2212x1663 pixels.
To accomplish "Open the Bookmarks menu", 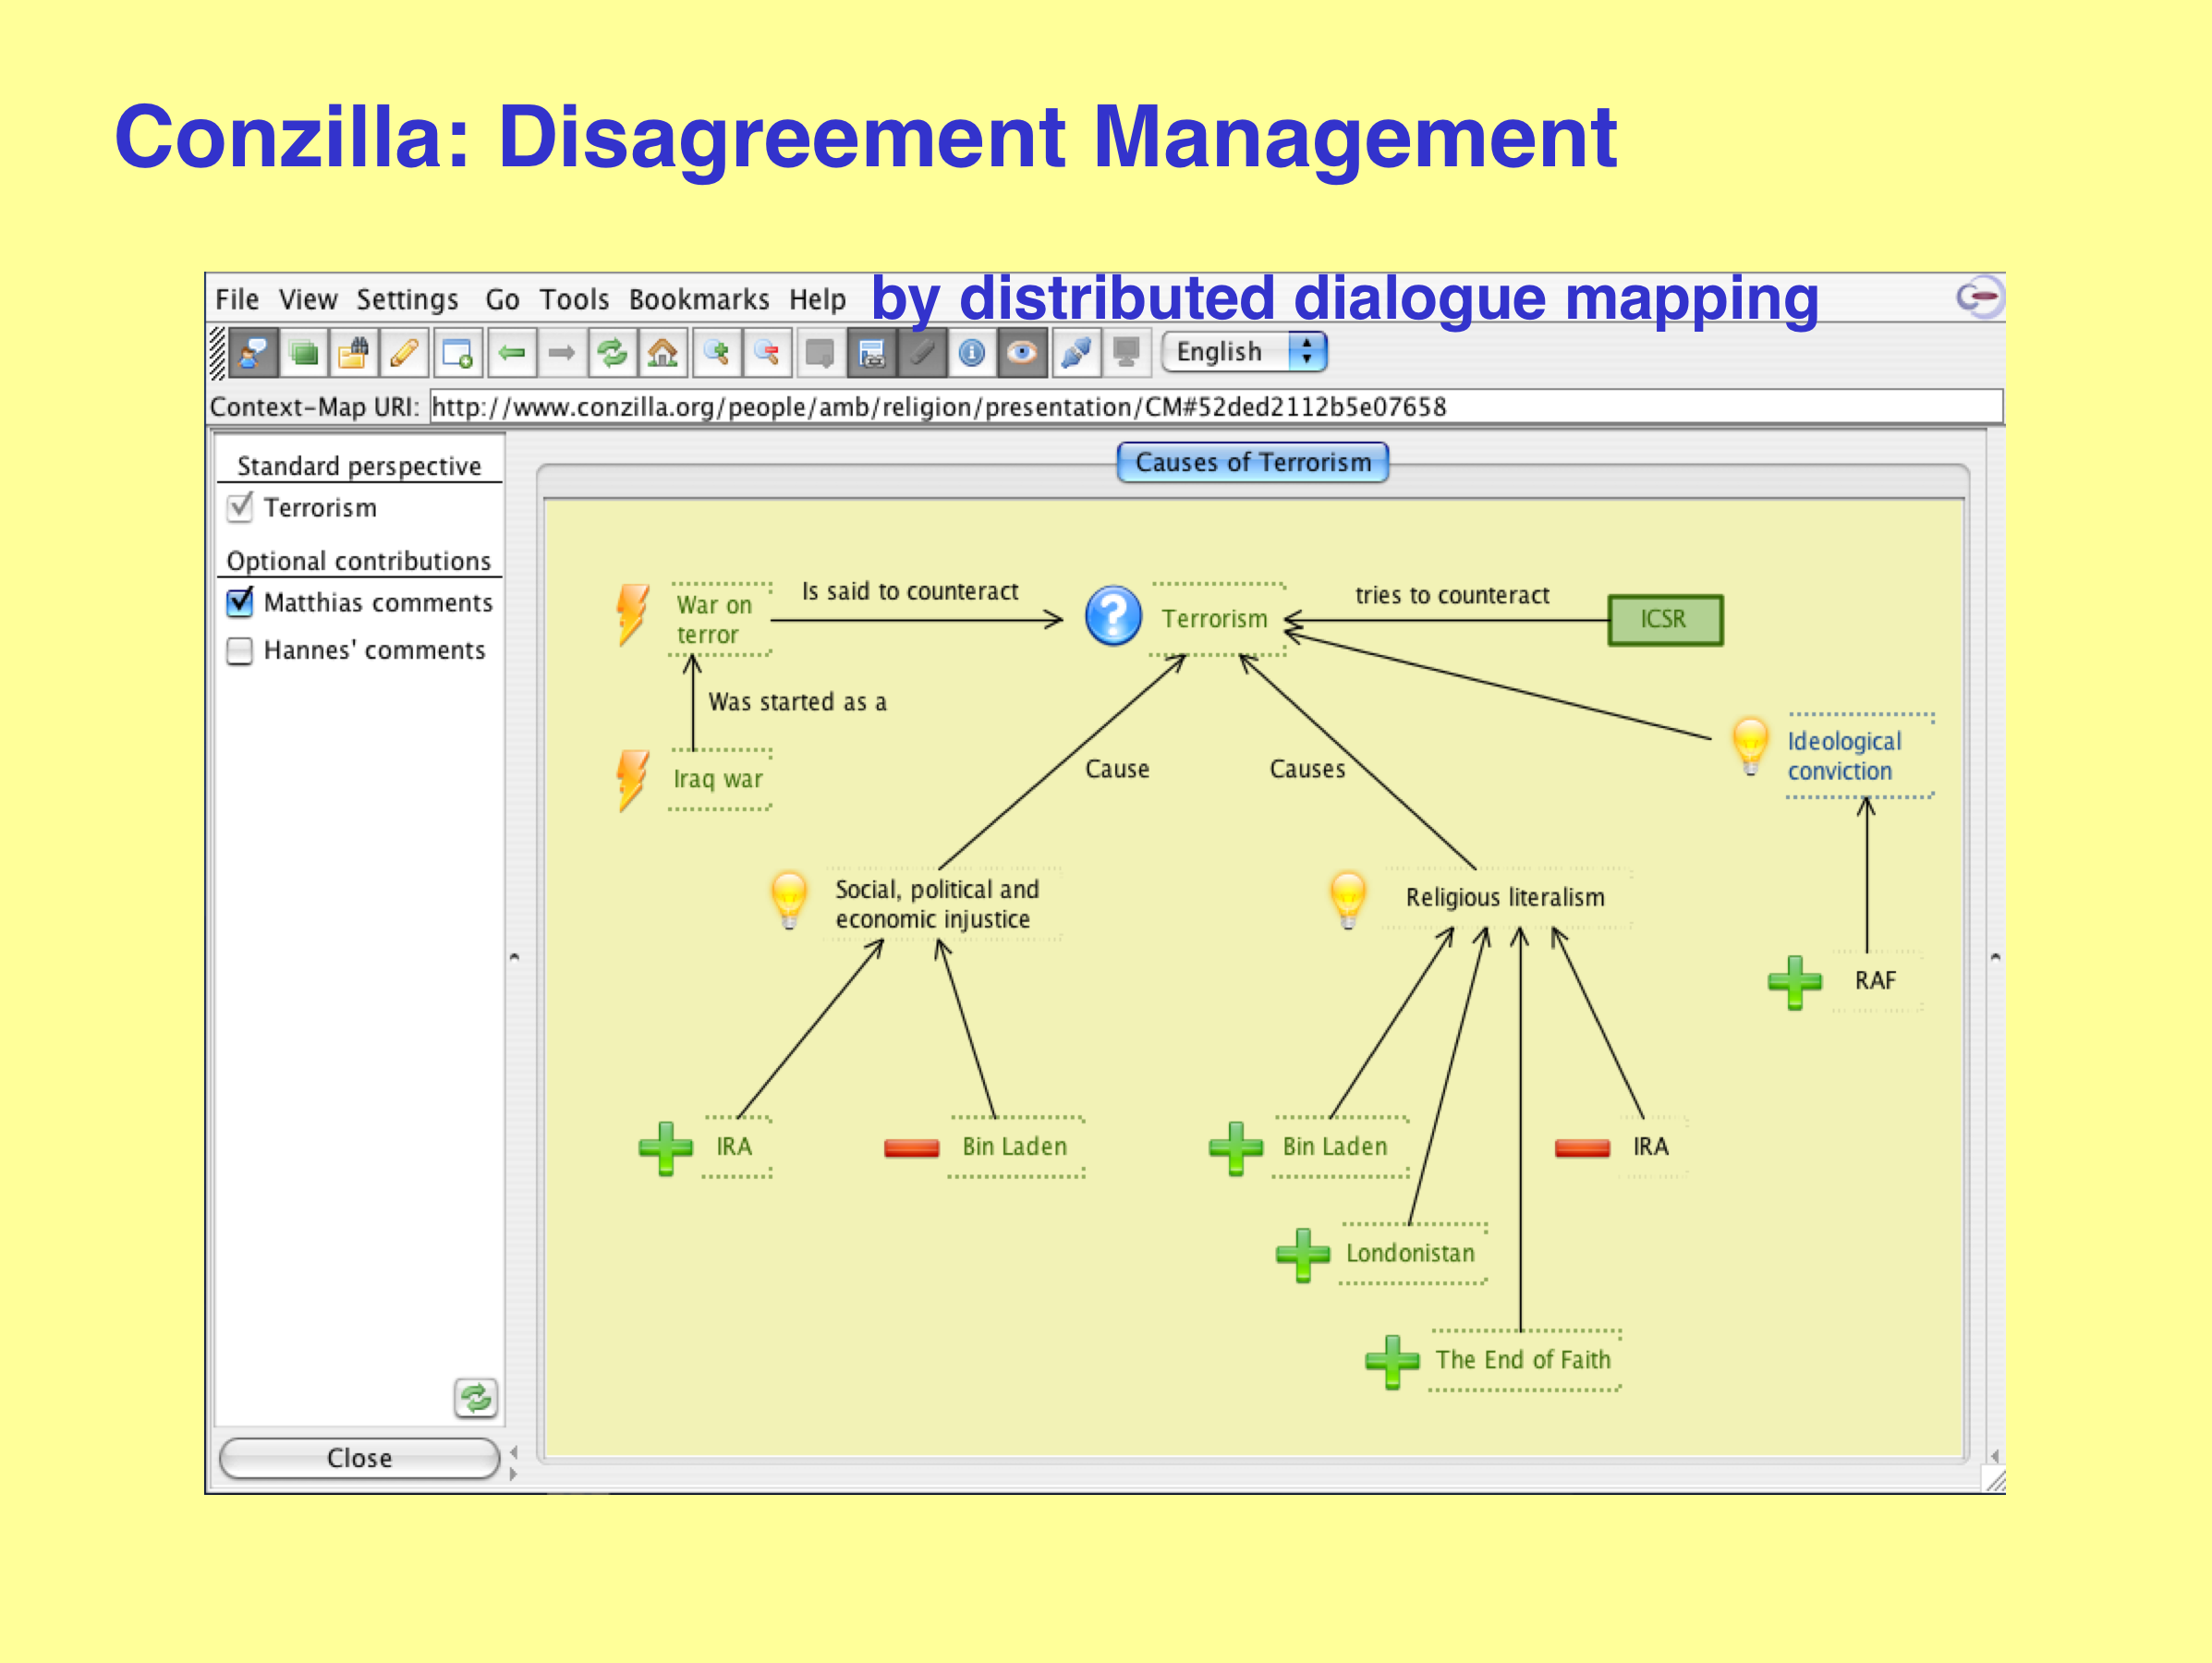I will pyautogui.click(x=698, y=299).
